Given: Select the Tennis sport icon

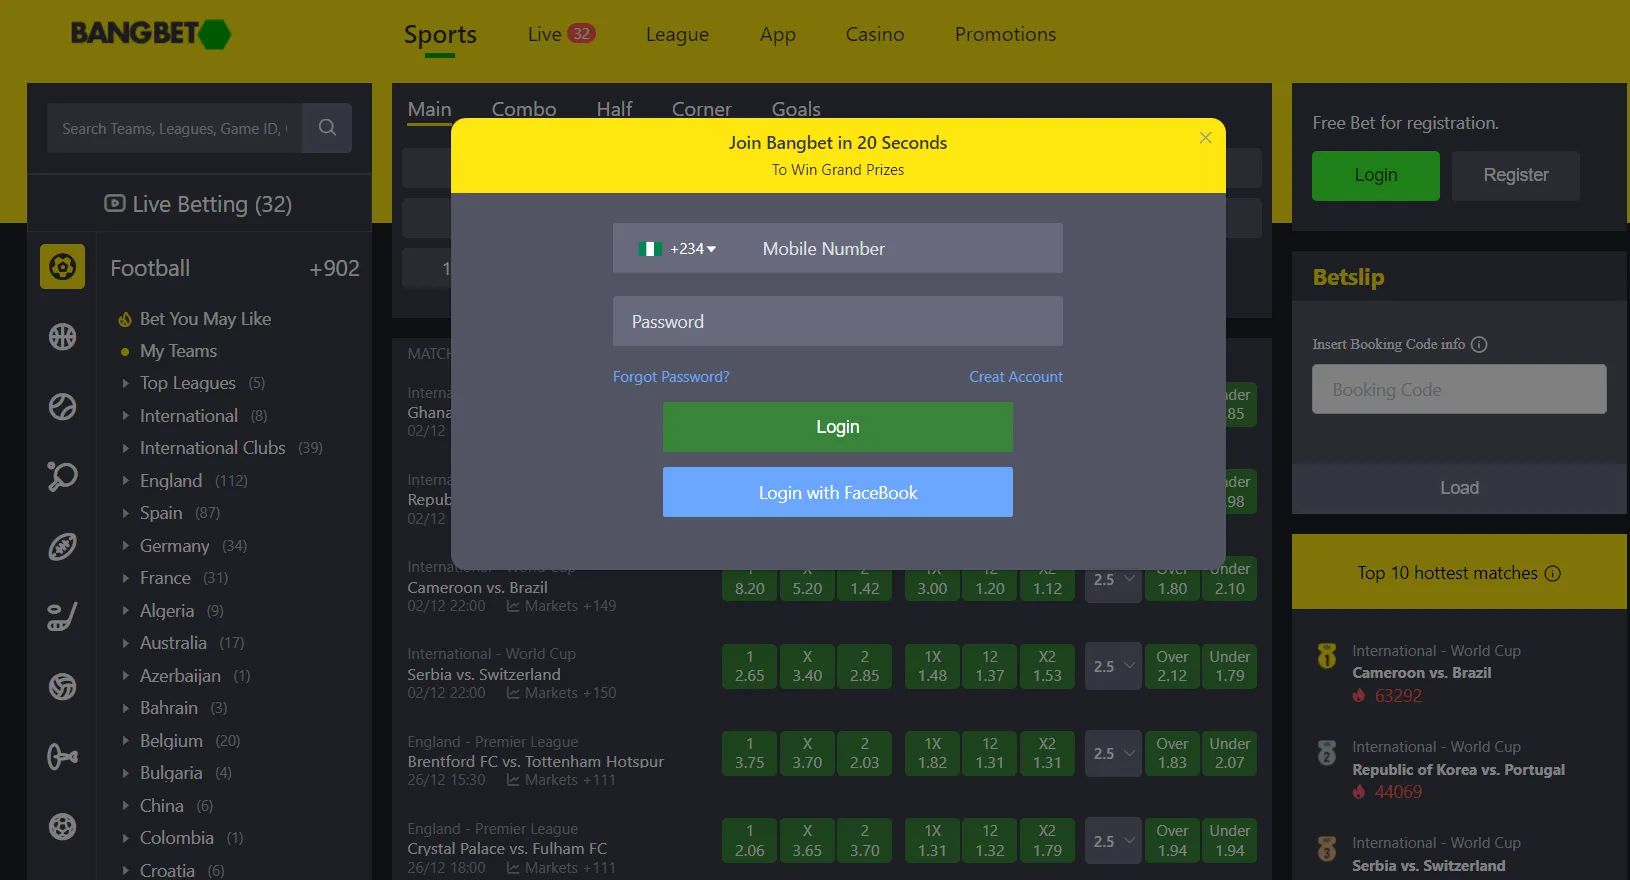Looking at the screenshot, I should [62, 407].
